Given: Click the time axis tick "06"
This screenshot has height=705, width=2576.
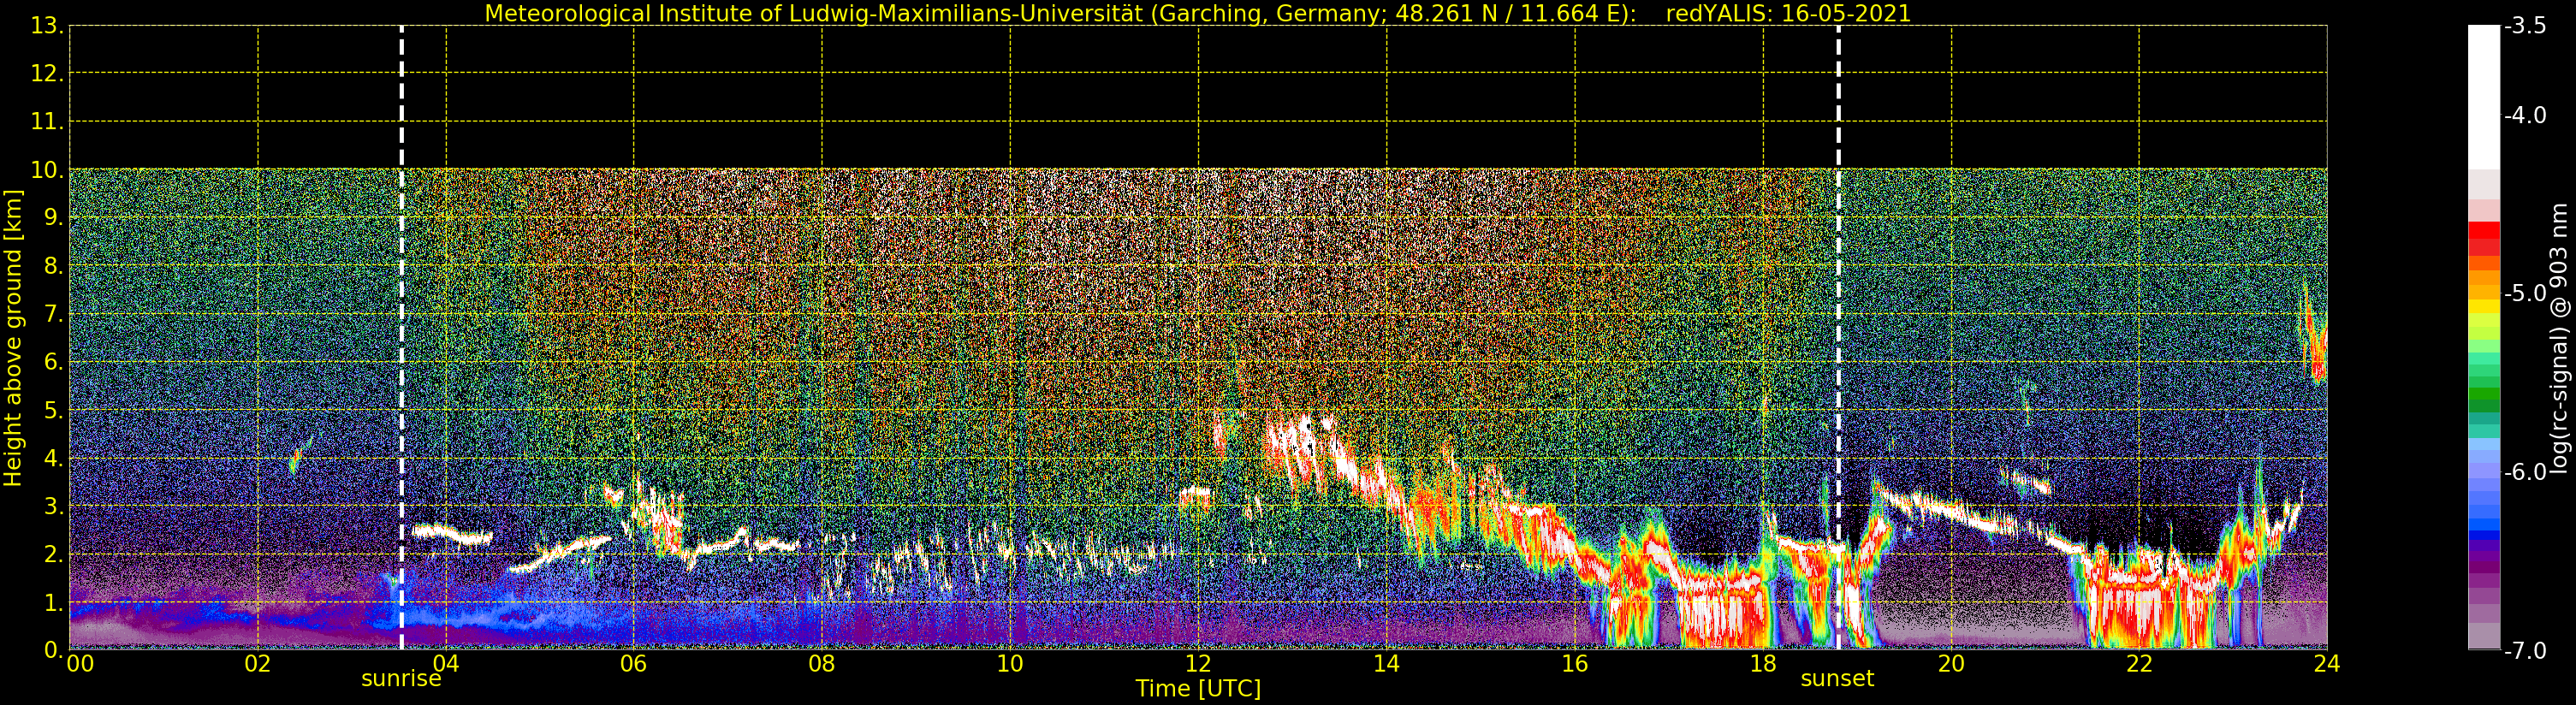Looking at the screenshot, I should (x=634, y=664).
